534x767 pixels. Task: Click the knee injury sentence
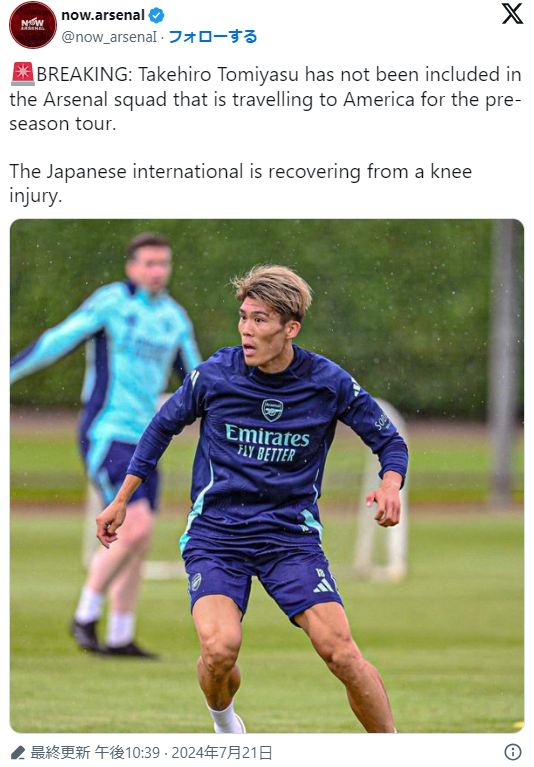point(241,183)
